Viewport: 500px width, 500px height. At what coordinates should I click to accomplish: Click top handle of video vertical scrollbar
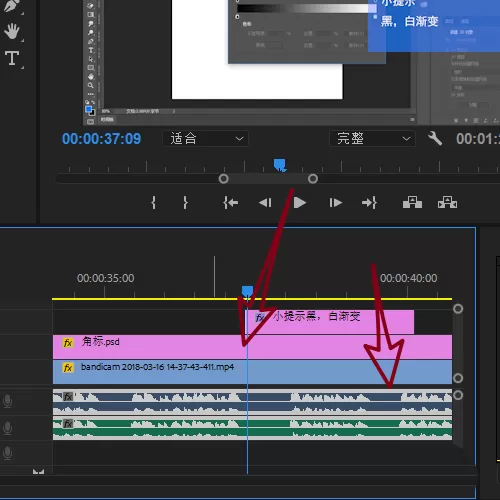[x=458, y=309]
